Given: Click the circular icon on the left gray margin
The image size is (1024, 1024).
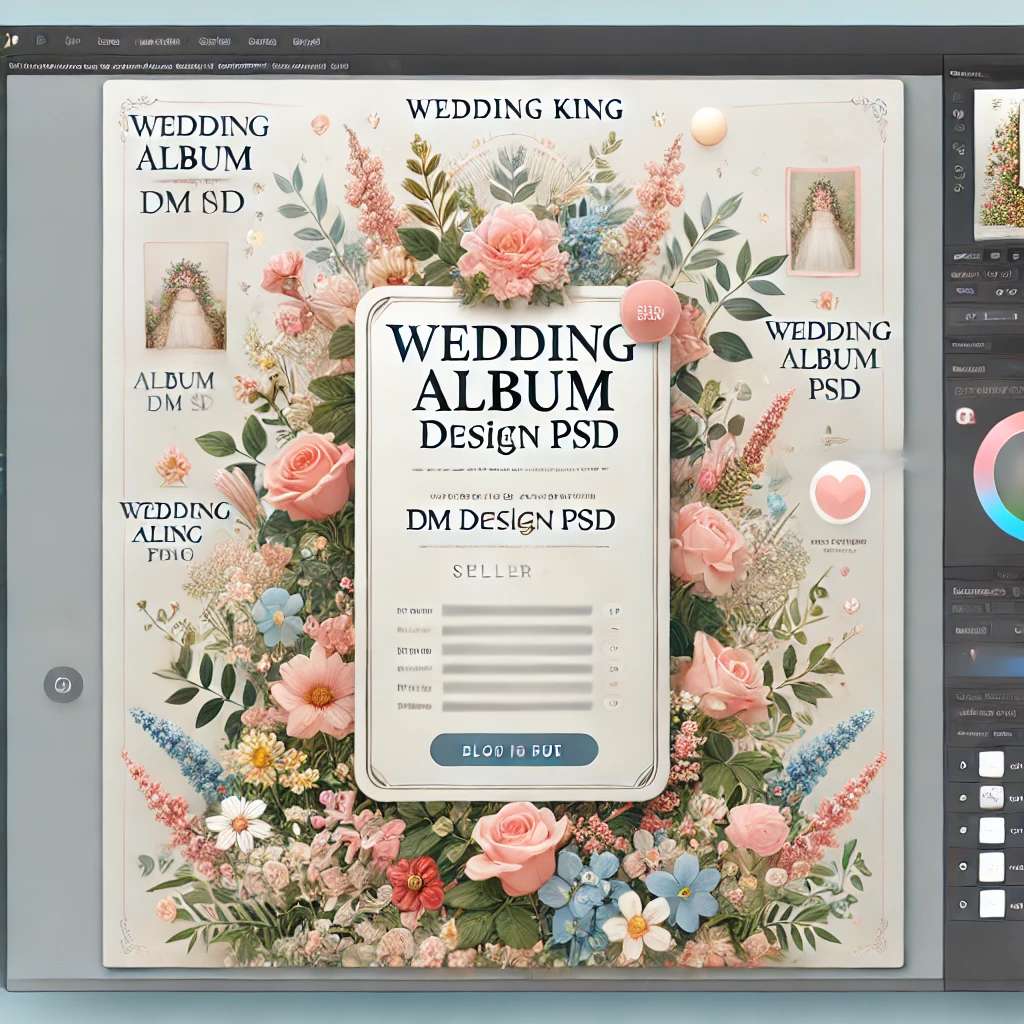Looking at the screenshot, I should tap(62, 685).
